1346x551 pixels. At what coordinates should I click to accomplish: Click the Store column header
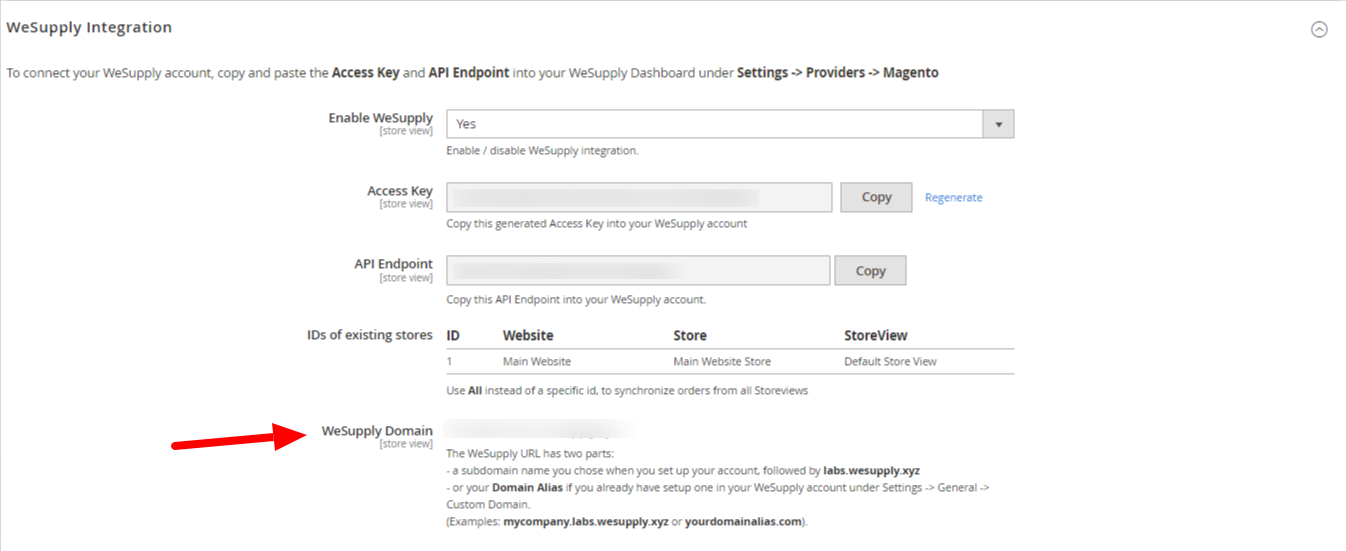coord(690,336)
